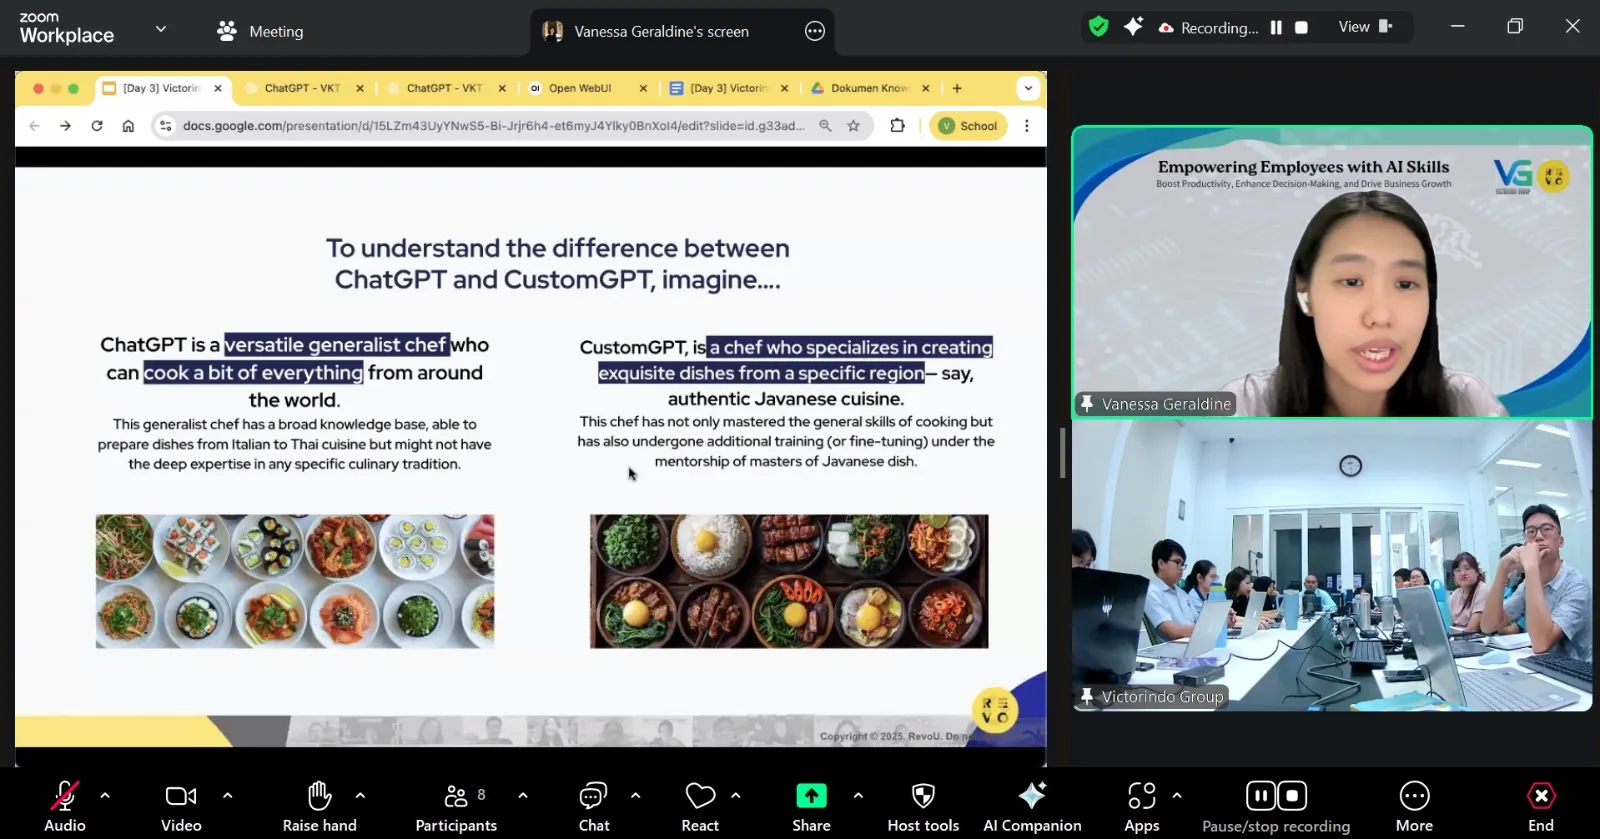Image resolution: width=1600 pixels, height=839 pixels.
Task: Expand React options caret
Action: 736,796
